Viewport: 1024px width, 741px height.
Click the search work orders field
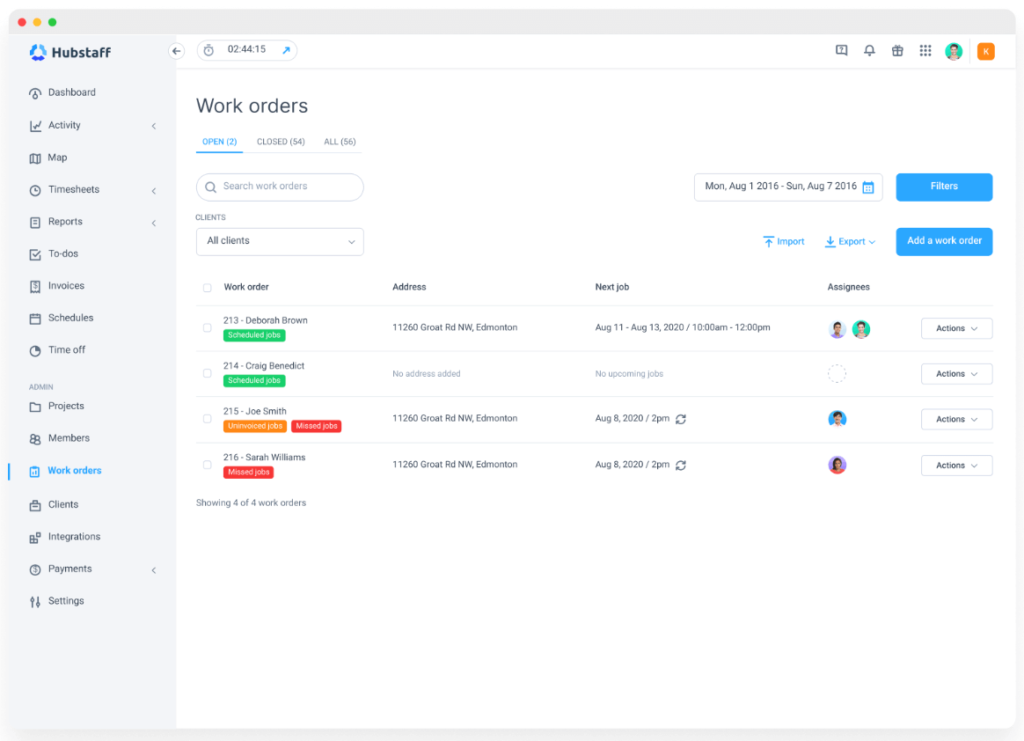point(279,187)
